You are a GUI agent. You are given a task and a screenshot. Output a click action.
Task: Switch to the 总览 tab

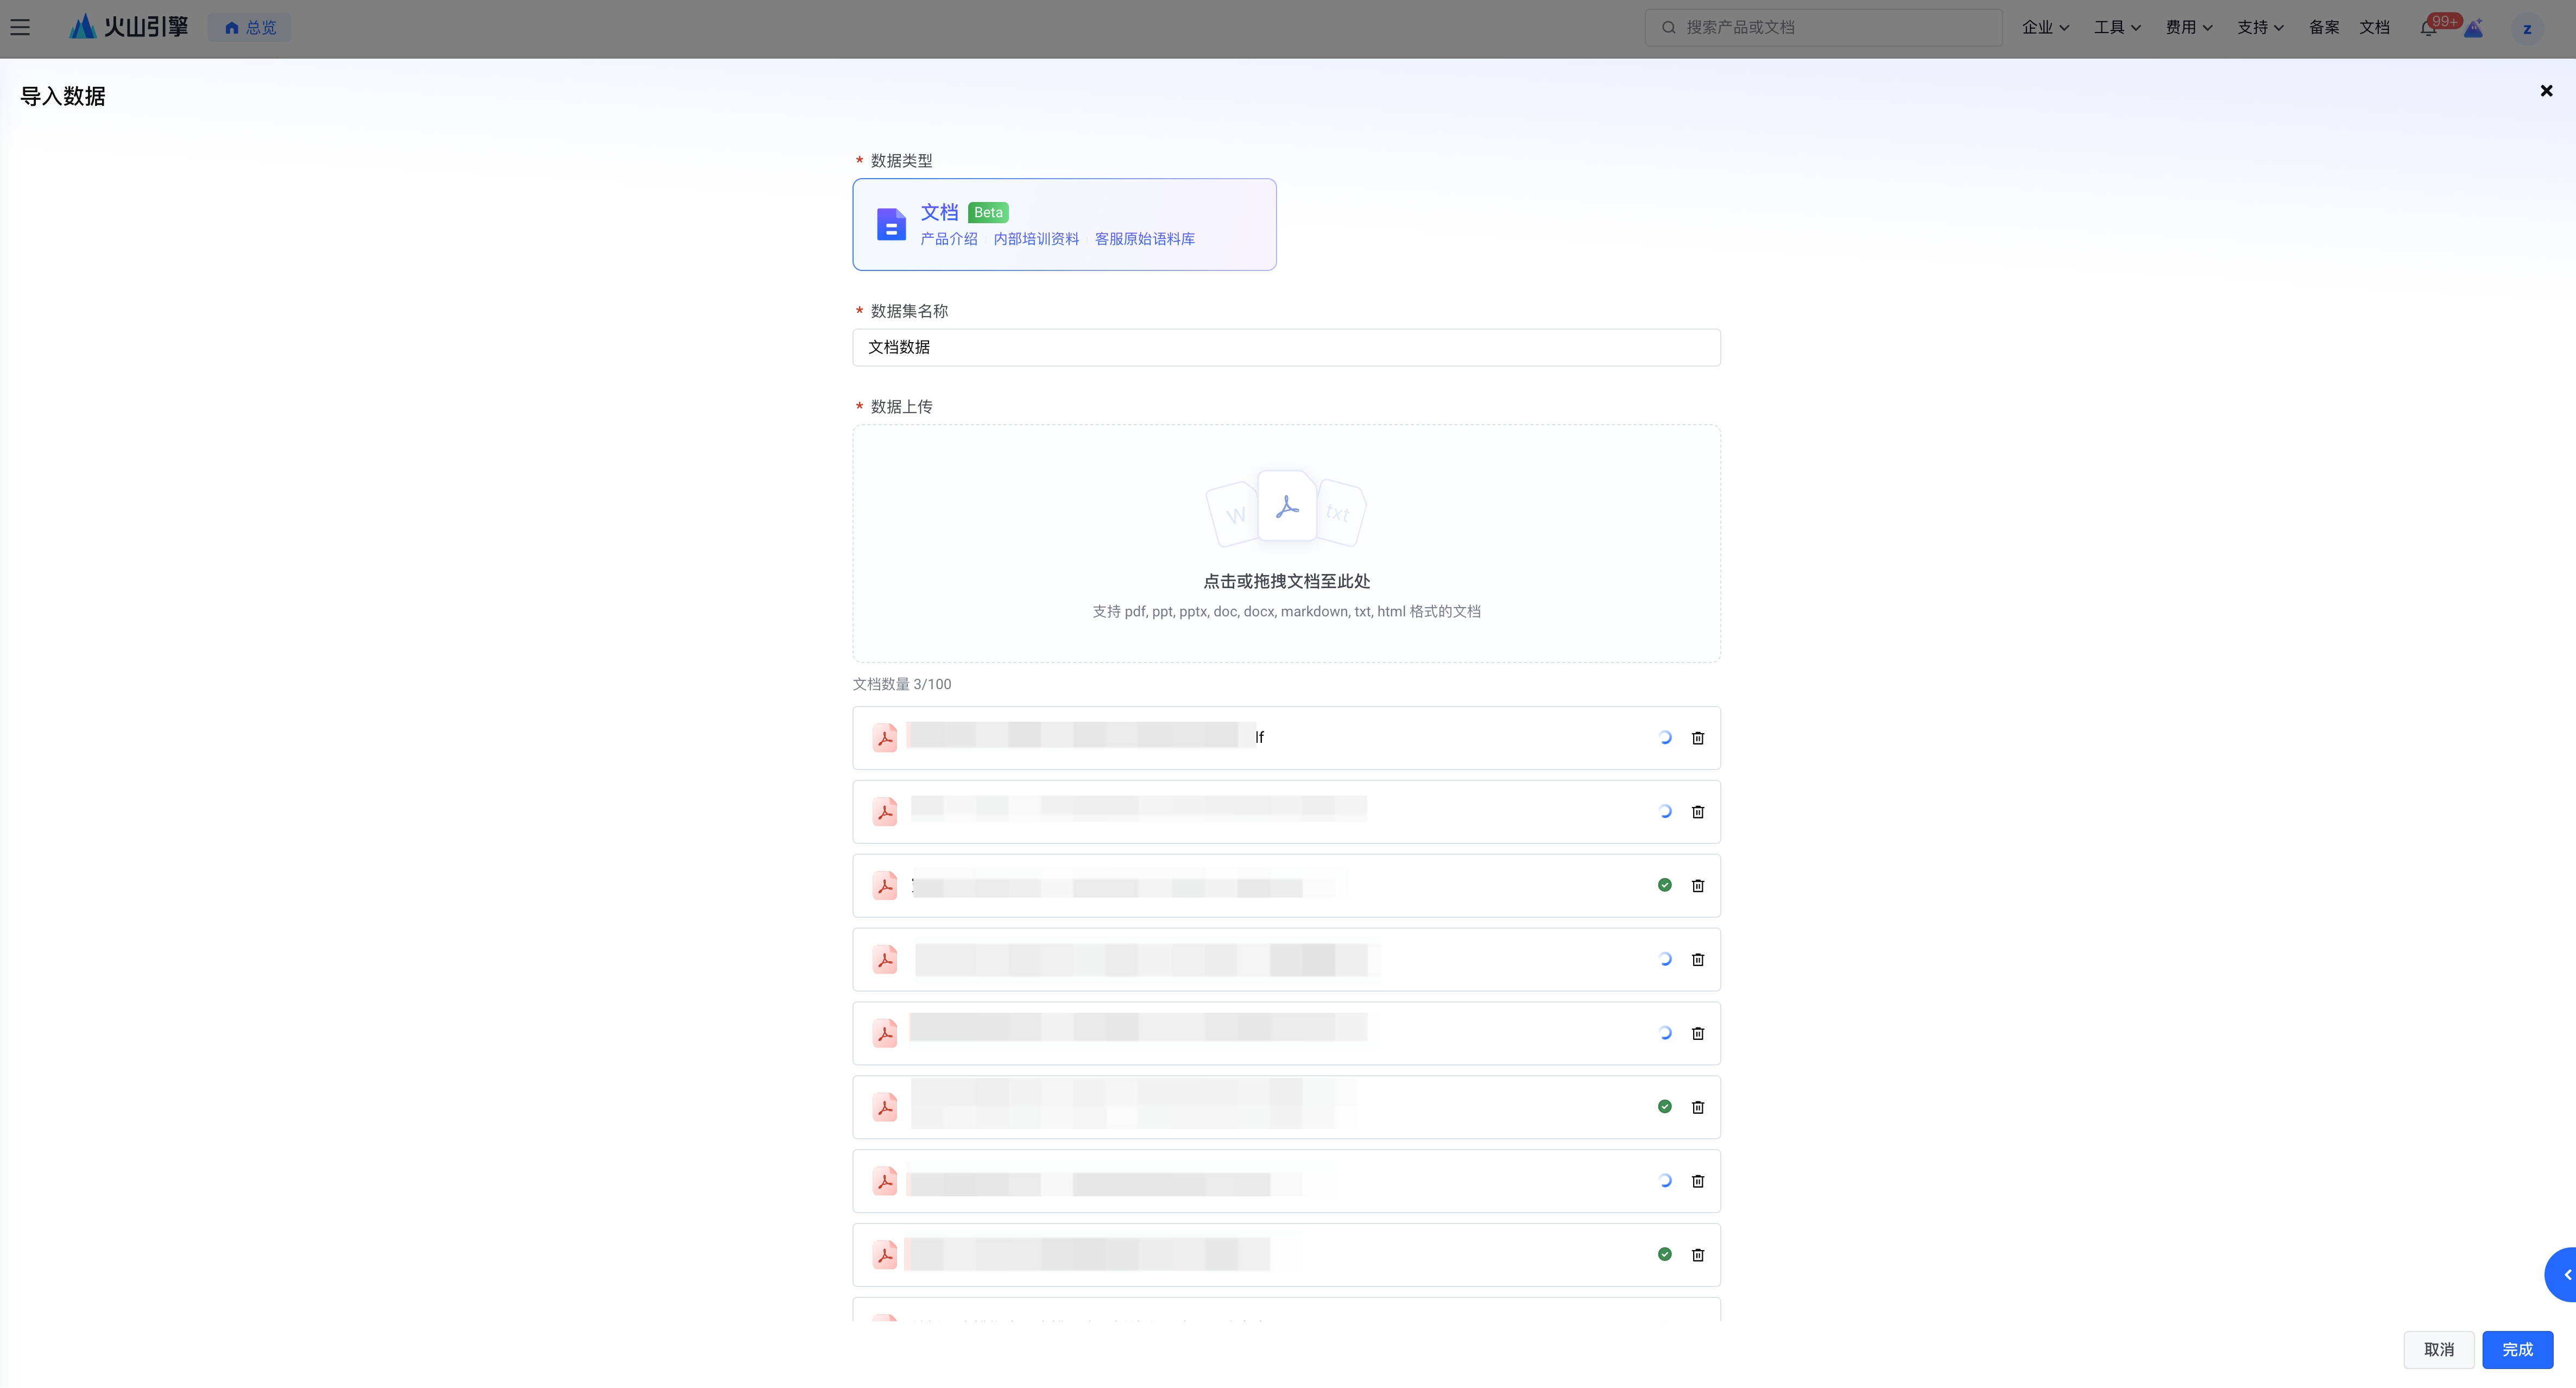(x=250, y=27)
